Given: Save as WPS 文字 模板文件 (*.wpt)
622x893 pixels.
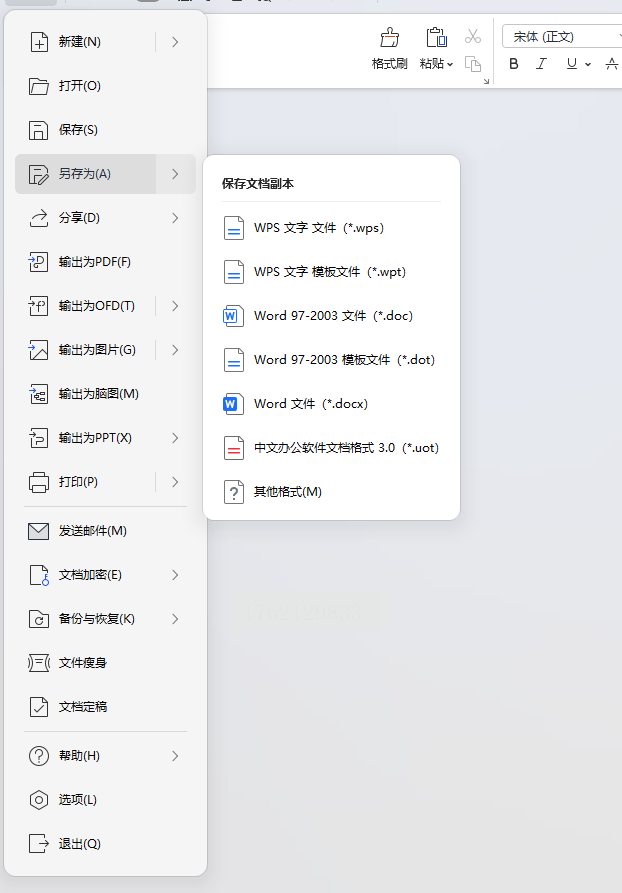Looking at the screenshot, I should coord(332,272).
